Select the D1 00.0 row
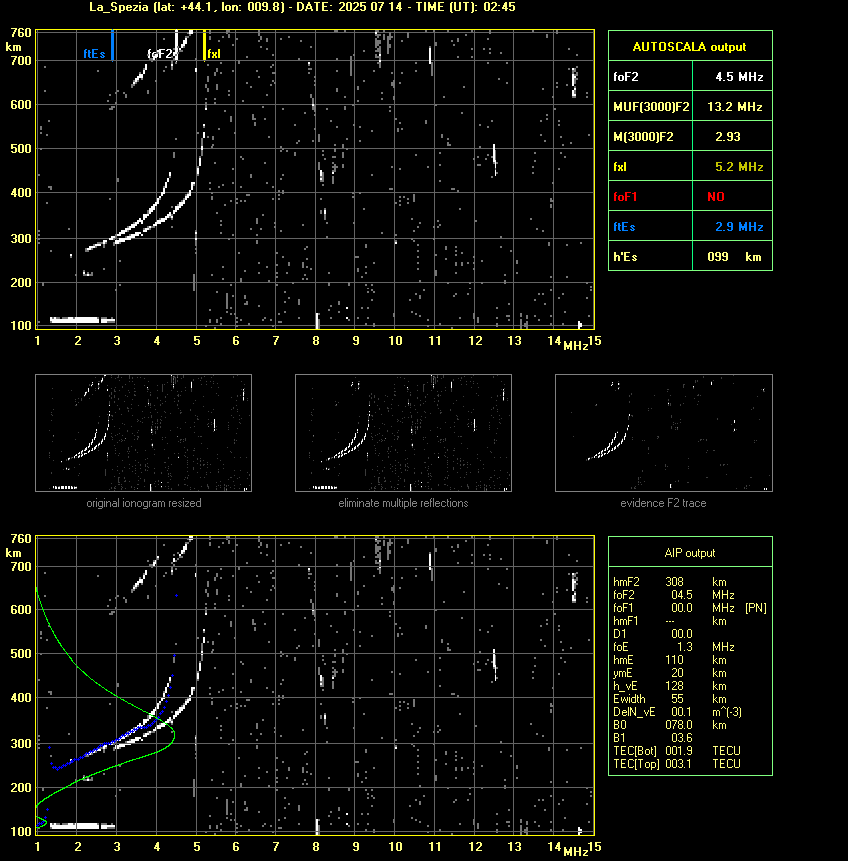This screenshot has height=861, width=848. pos(653,634)
